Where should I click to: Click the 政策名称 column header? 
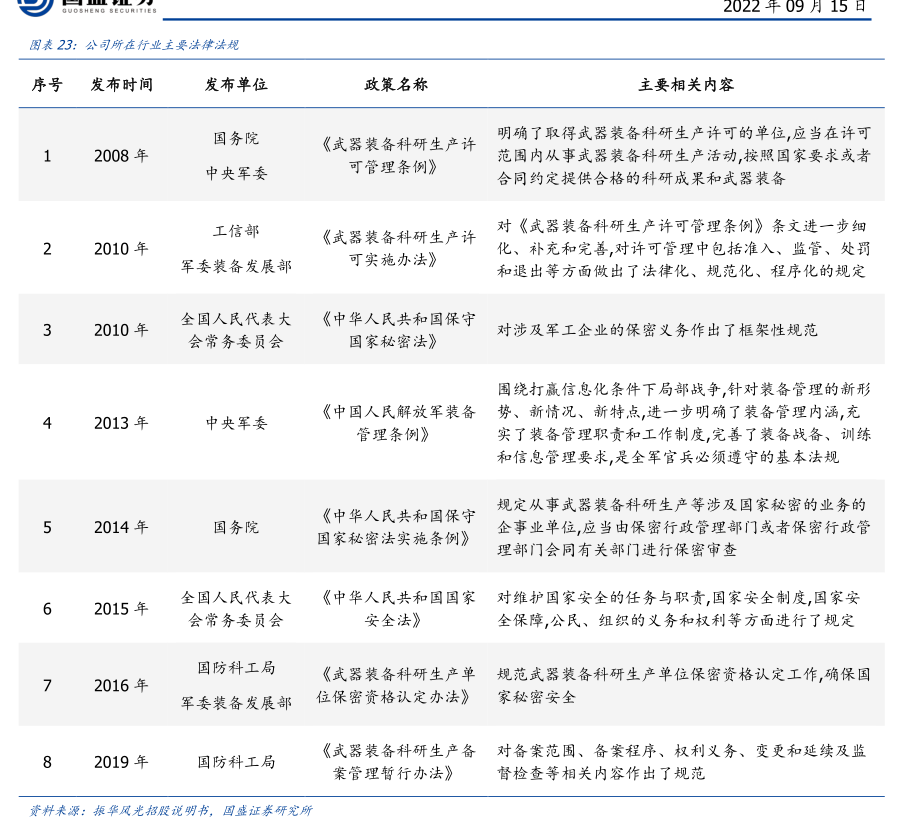click(396, 85)
